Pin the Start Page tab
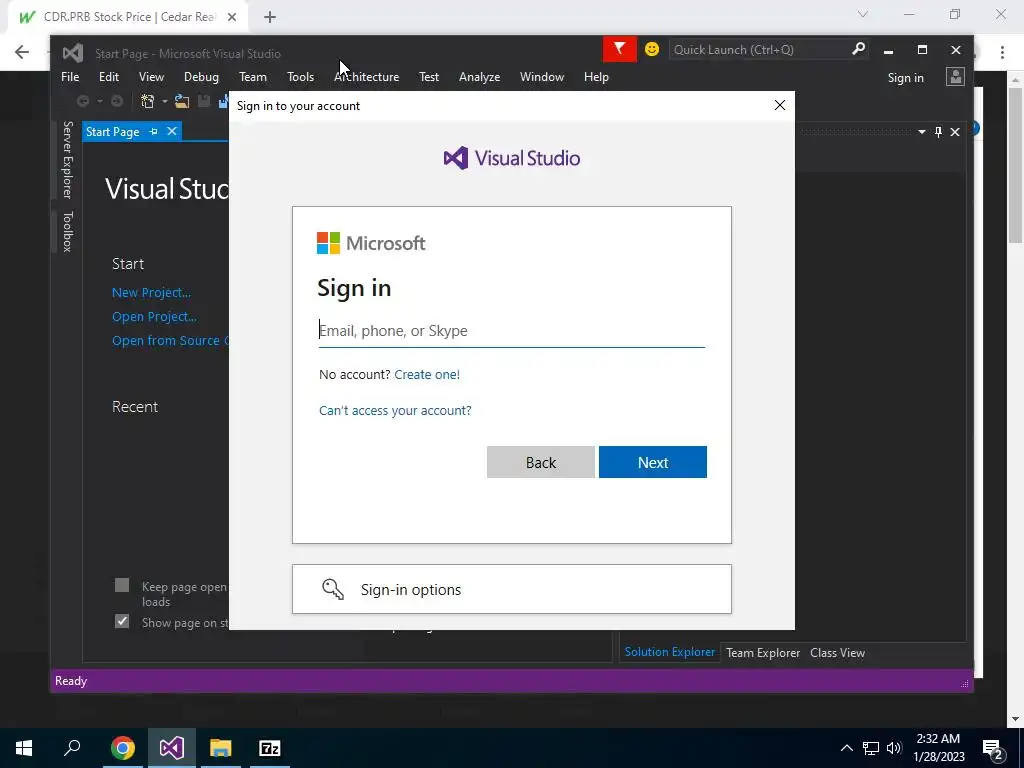The width and height of the screenshot is (1024, 768). [153, 131]
